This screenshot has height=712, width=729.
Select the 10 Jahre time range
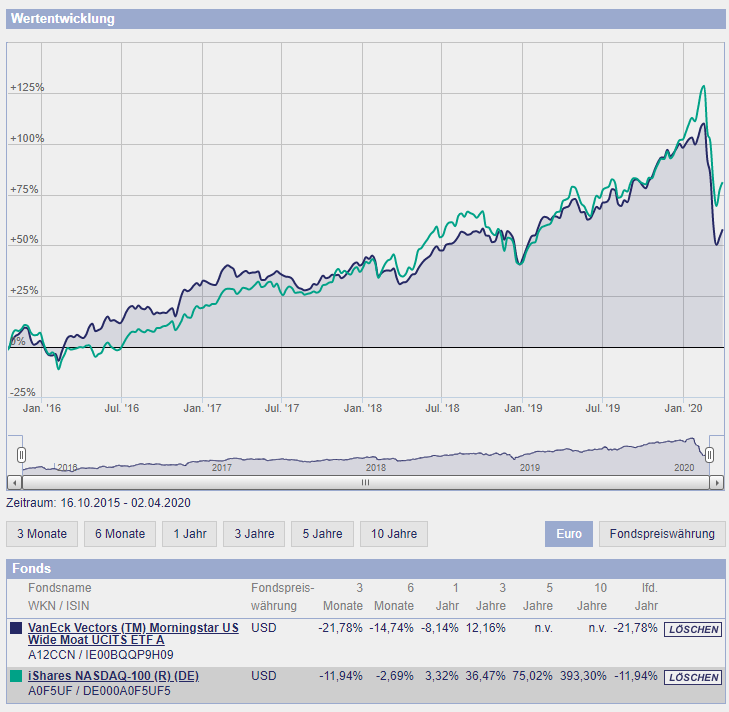(x=394, y=534)
